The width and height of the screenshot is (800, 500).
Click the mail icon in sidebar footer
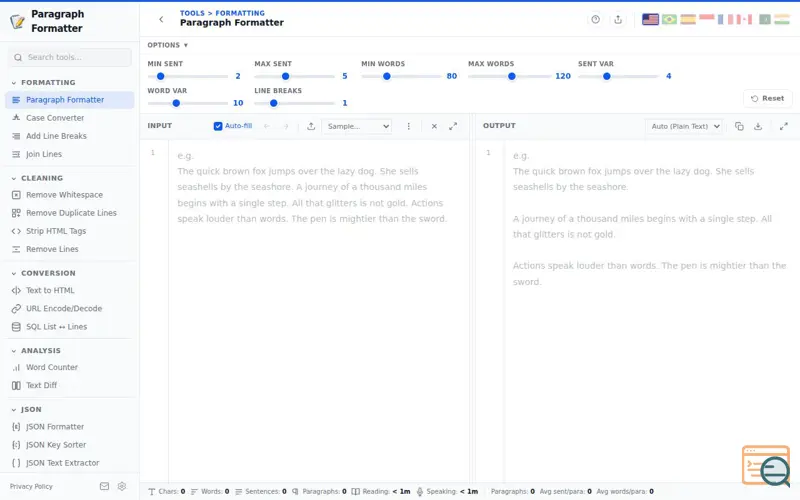click(x=104, y=486)
